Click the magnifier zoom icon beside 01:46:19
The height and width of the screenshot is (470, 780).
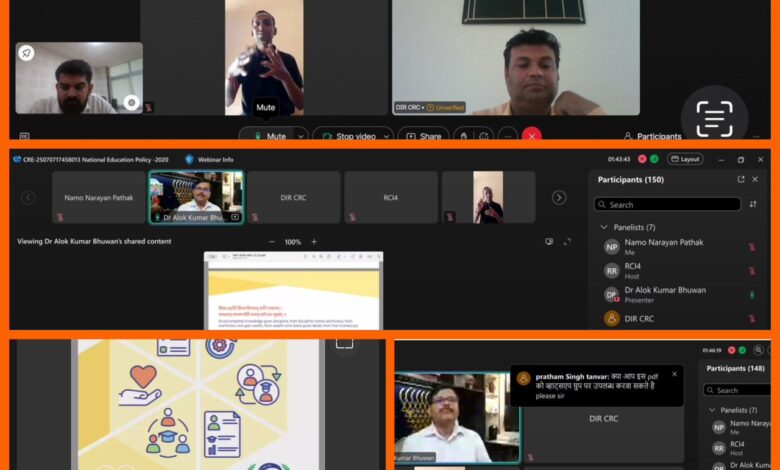758,350
